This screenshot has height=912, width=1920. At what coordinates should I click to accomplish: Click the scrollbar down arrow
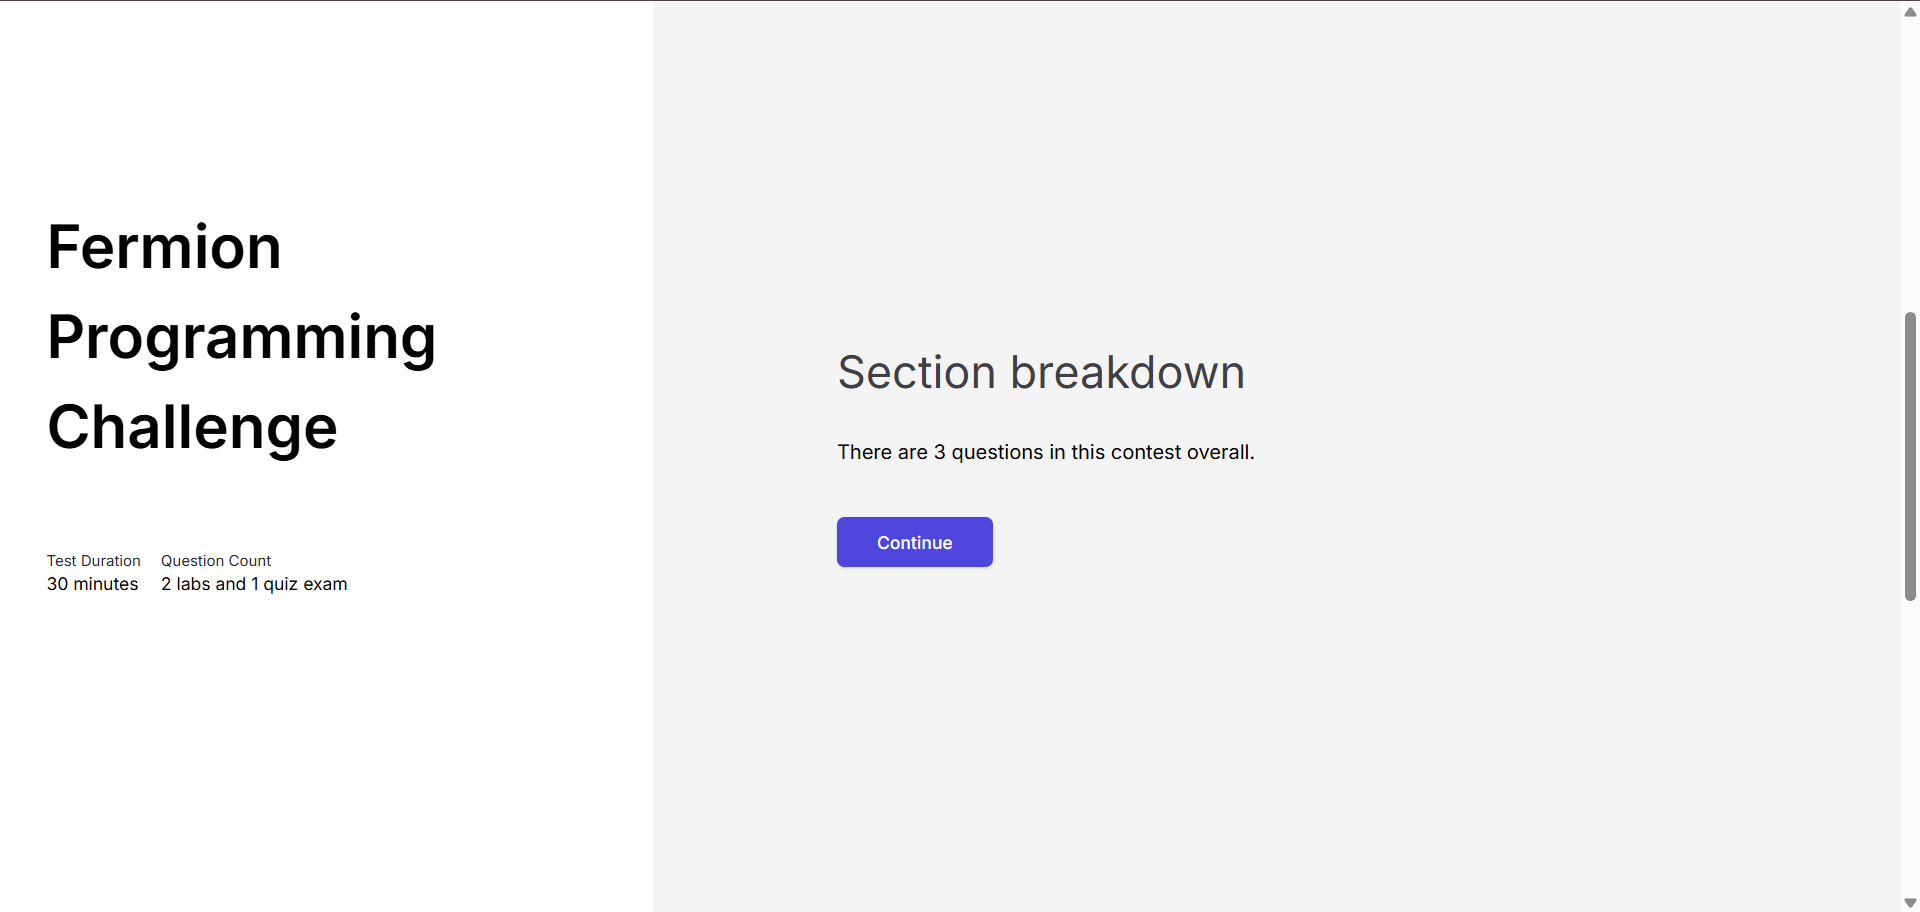[1910, 903]
